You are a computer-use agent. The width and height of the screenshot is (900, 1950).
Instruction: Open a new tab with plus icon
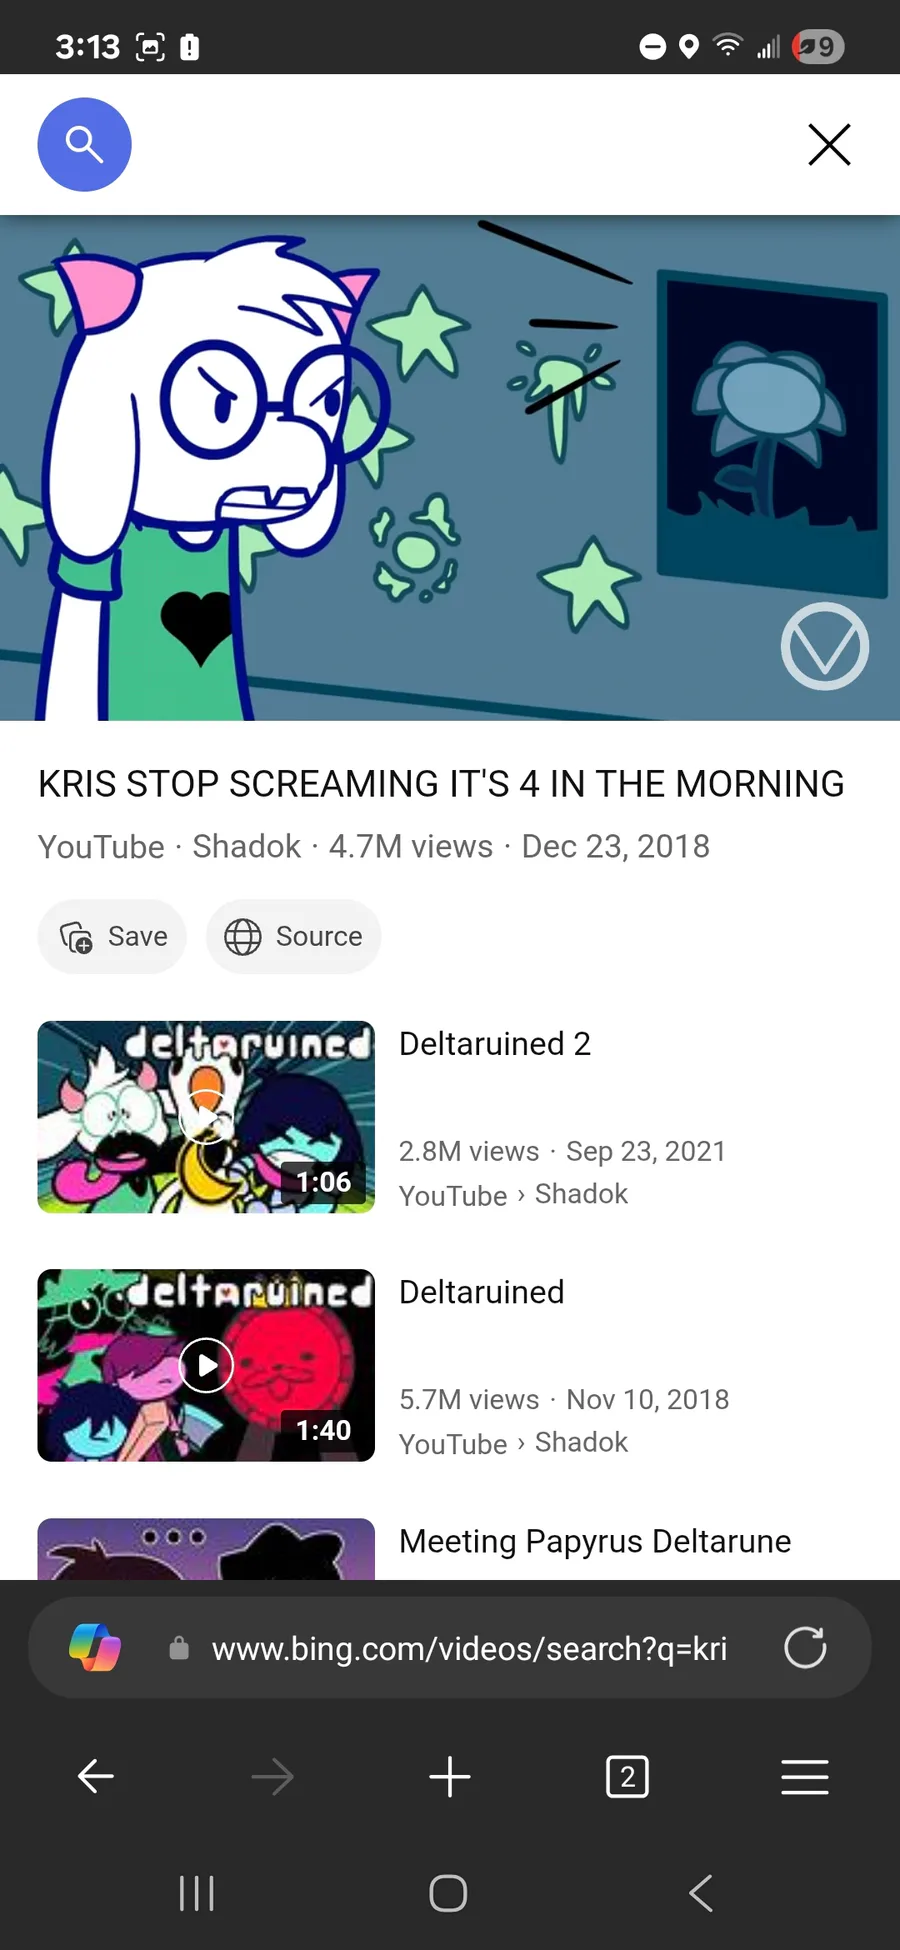tap(450, 1777)
